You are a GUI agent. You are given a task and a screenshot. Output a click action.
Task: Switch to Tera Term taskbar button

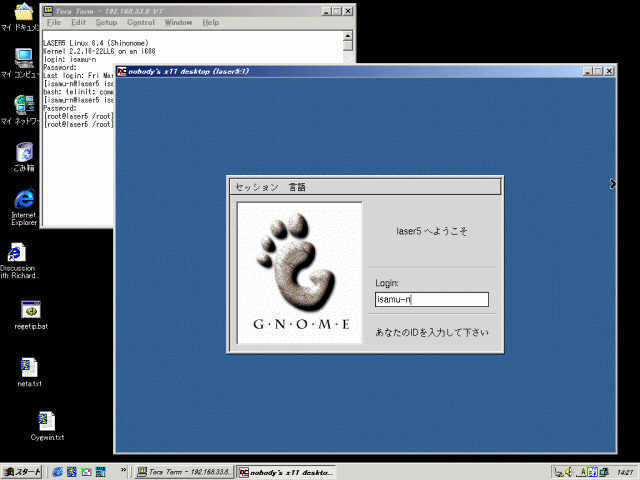[184, 471]
